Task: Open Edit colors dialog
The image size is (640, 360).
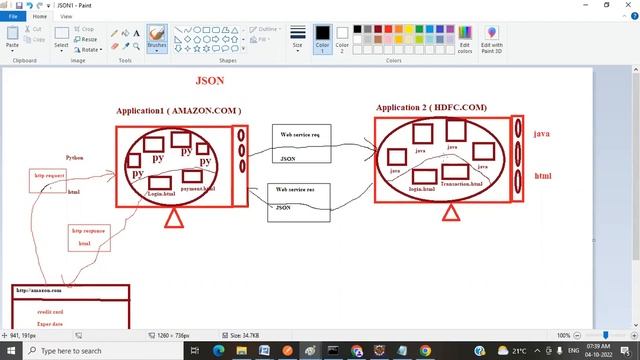Action: click(x=464, y=40)
